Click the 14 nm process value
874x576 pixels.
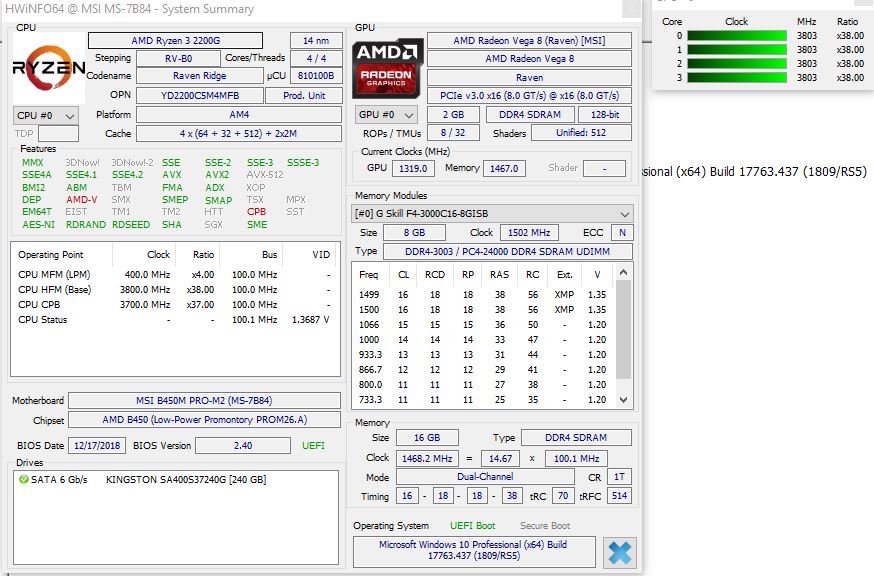tap(316, 41)
